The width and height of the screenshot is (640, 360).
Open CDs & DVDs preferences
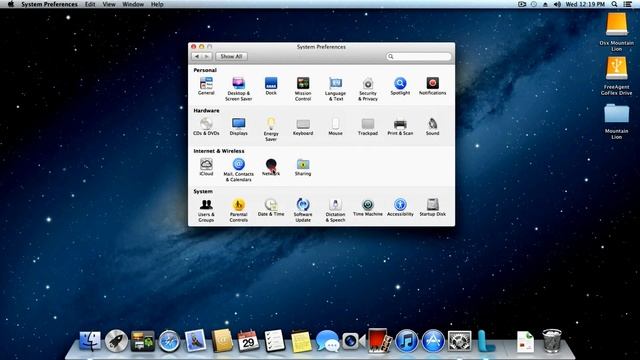(206, 127)
